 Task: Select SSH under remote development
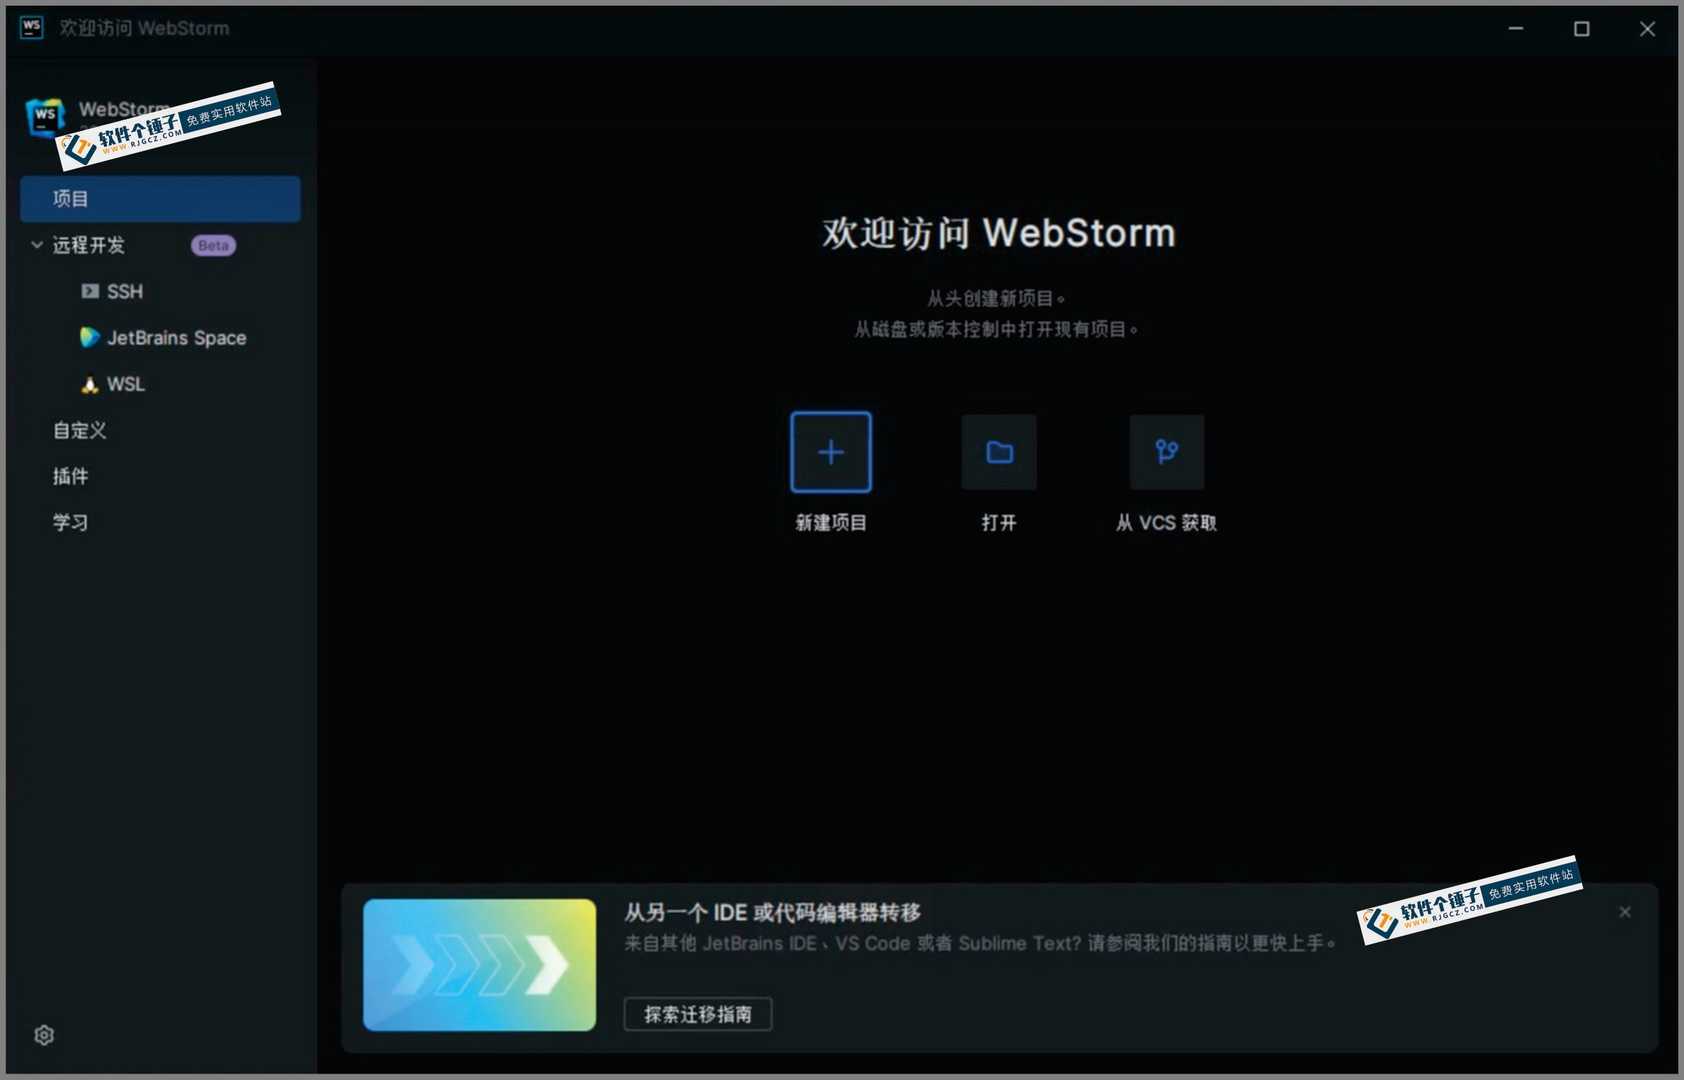(125, 291)
